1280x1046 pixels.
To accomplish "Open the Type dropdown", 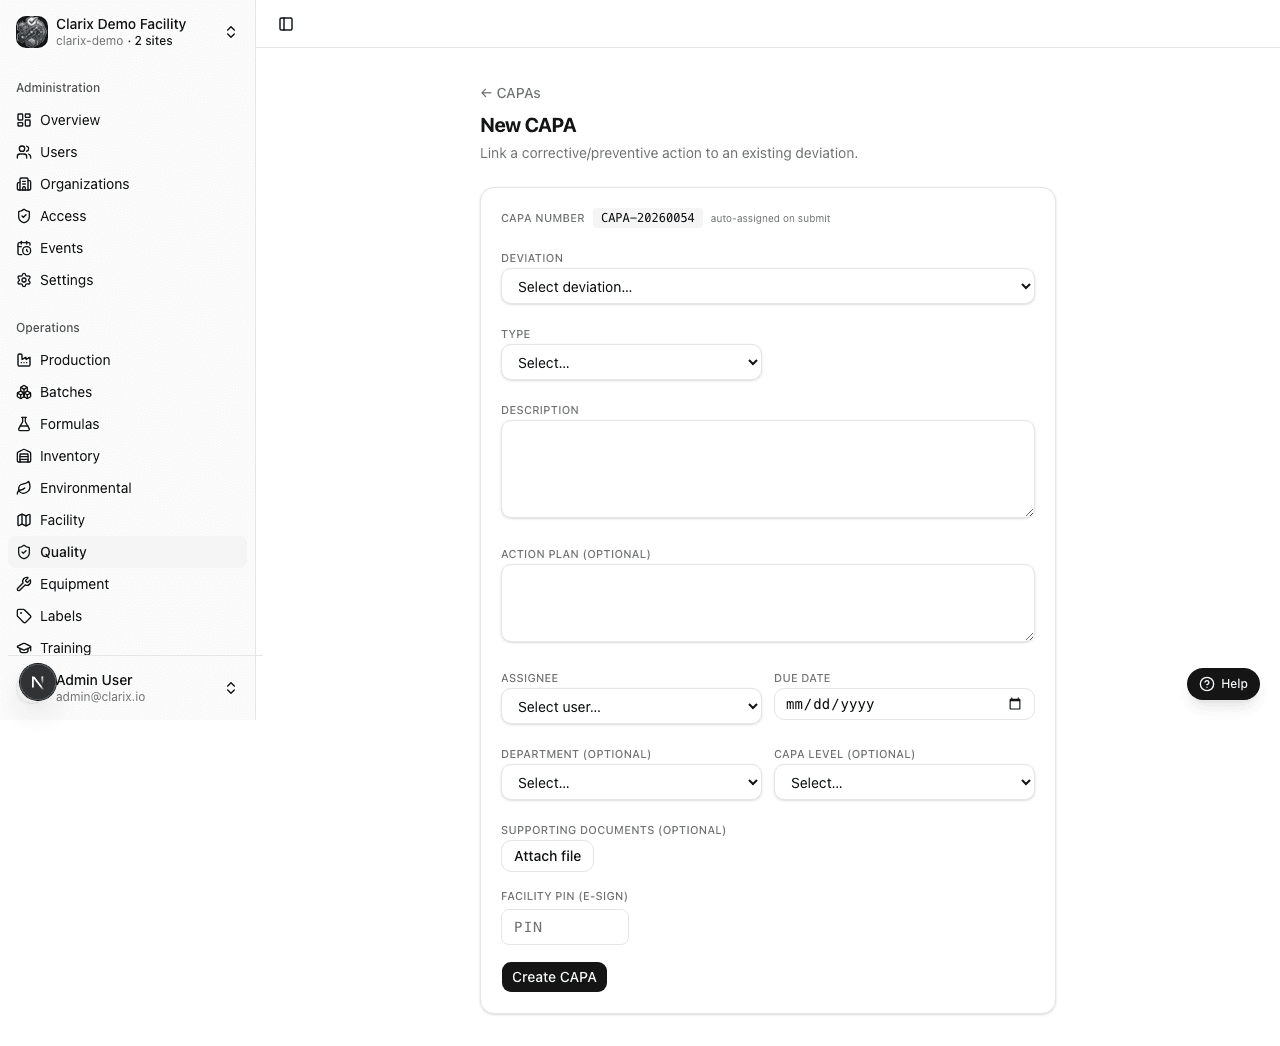I will pos(631,363).
